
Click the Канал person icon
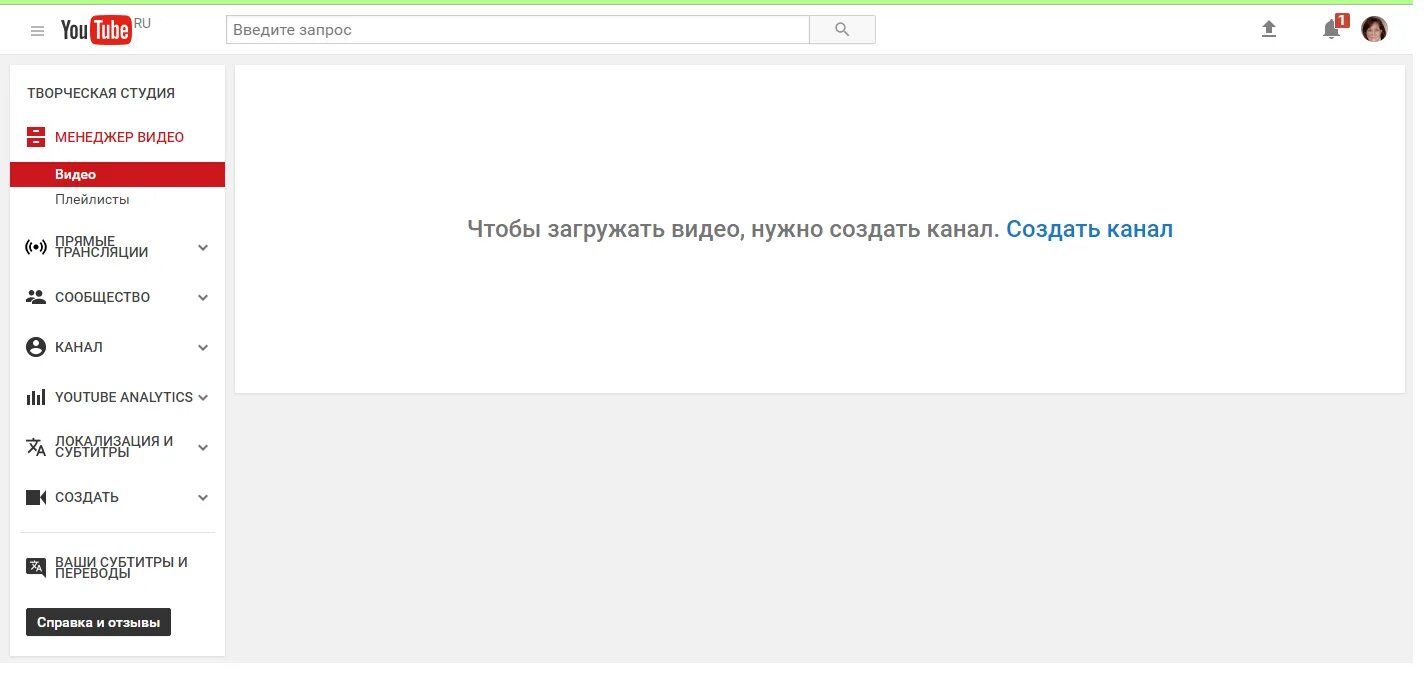click(x=36, y=347)
